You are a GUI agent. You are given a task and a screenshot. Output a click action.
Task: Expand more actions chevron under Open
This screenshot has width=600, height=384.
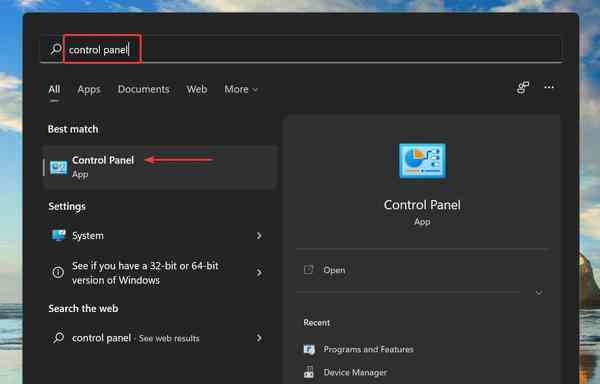[x=539, y=293]
